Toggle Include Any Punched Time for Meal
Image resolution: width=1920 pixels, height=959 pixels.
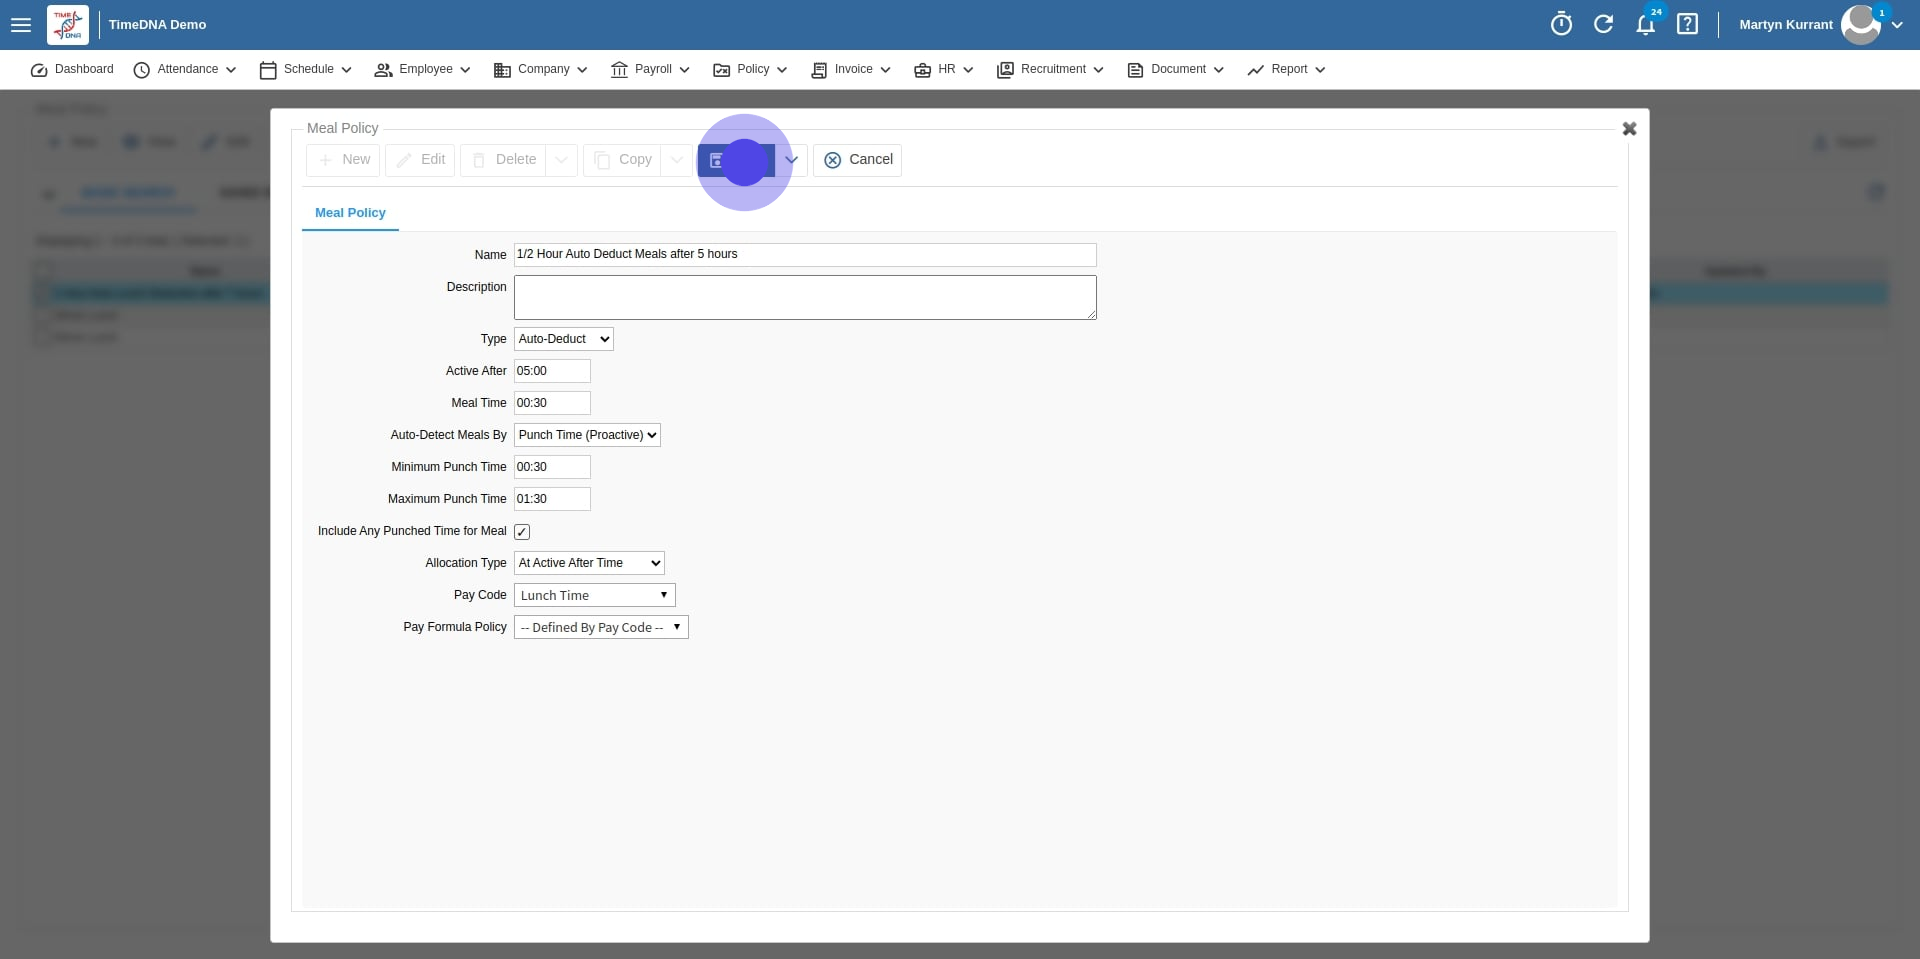coord(521,531)
